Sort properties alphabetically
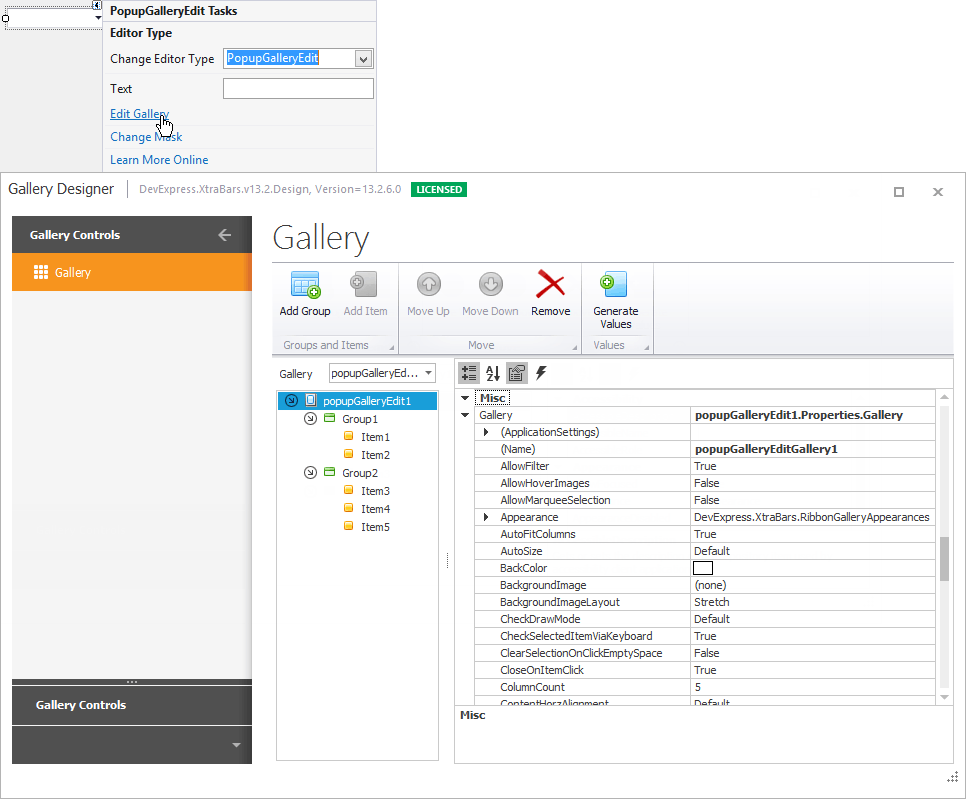 pos(493,373)
